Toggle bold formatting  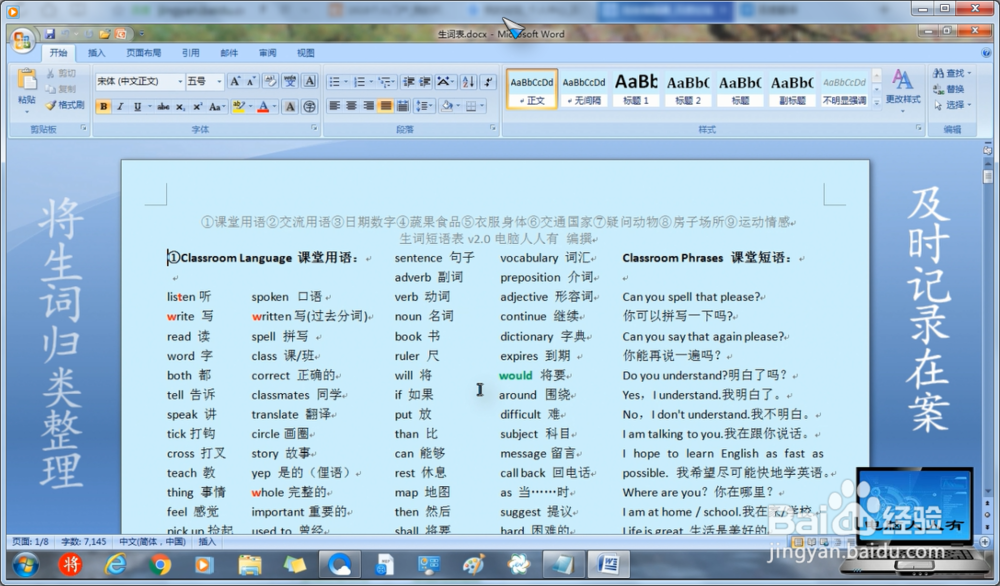[103, 106]
